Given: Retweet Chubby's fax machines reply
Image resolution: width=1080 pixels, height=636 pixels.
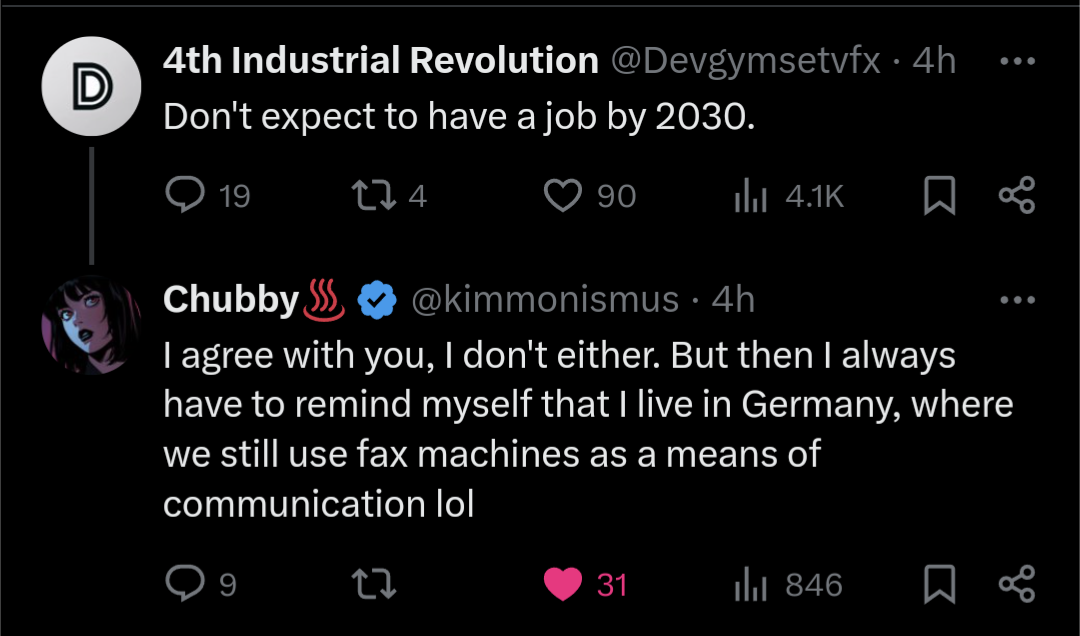Looking at the screenshot, I should coord(378,584).
